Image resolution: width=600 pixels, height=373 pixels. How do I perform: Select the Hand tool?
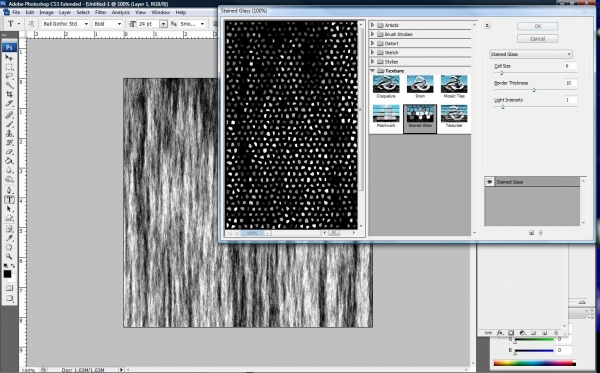(9, 248)
